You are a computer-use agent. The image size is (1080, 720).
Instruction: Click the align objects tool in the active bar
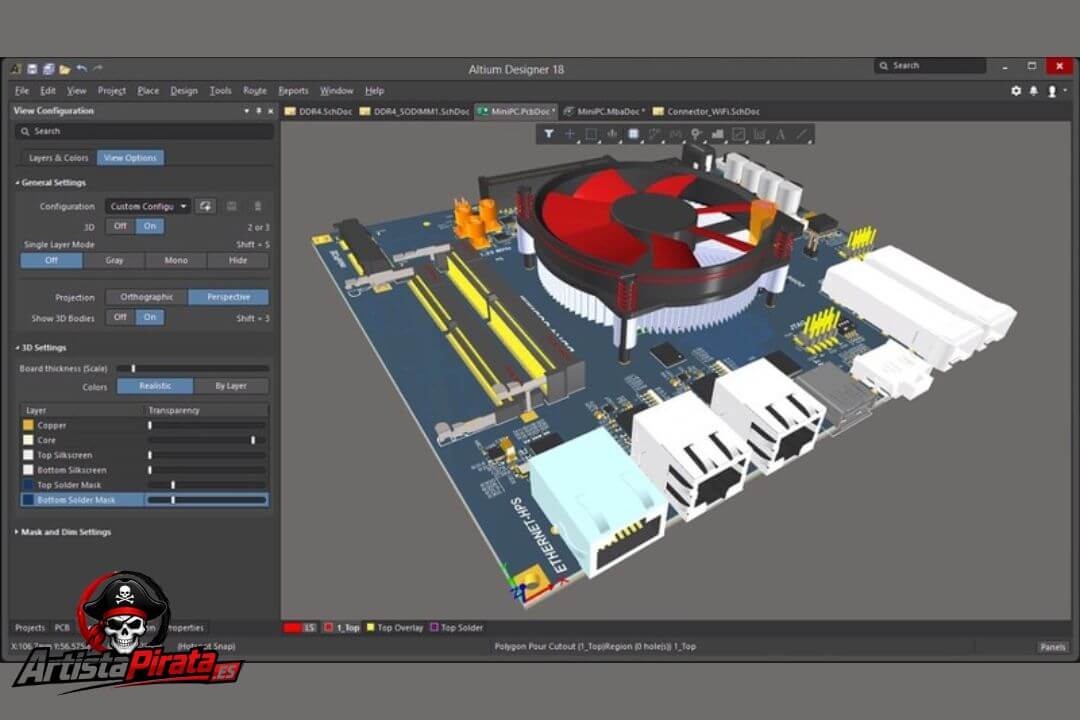[612, 134]
